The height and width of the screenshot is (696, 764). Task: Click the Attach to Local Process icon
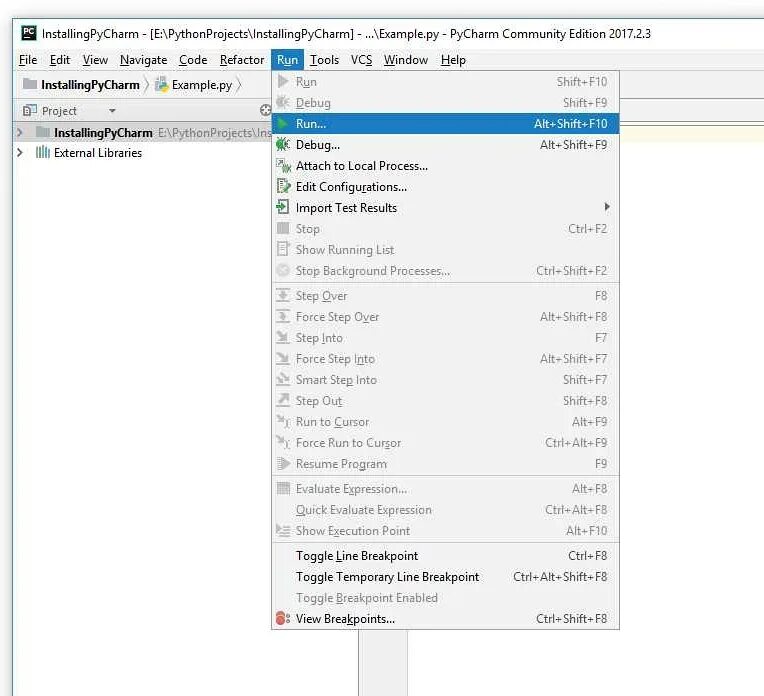click(x=283, y=166)
